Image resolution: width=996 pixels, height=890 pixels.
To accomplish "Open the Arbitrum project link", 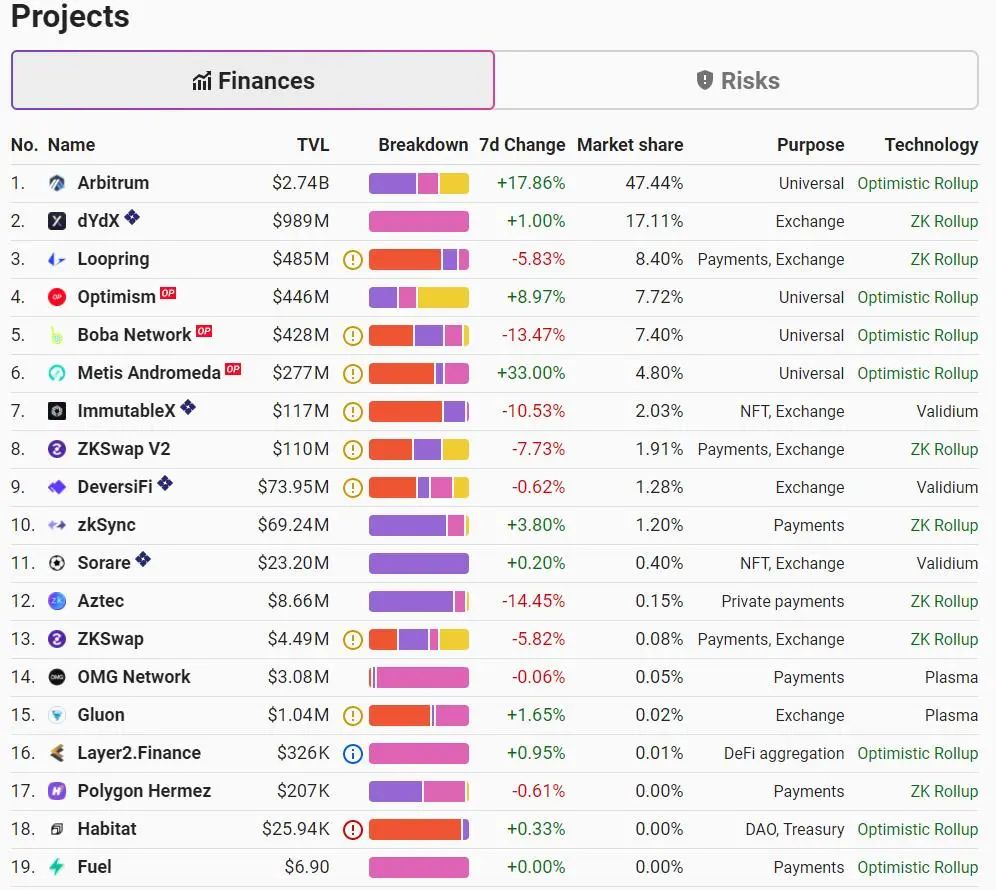I will click(x=113, y=183).
